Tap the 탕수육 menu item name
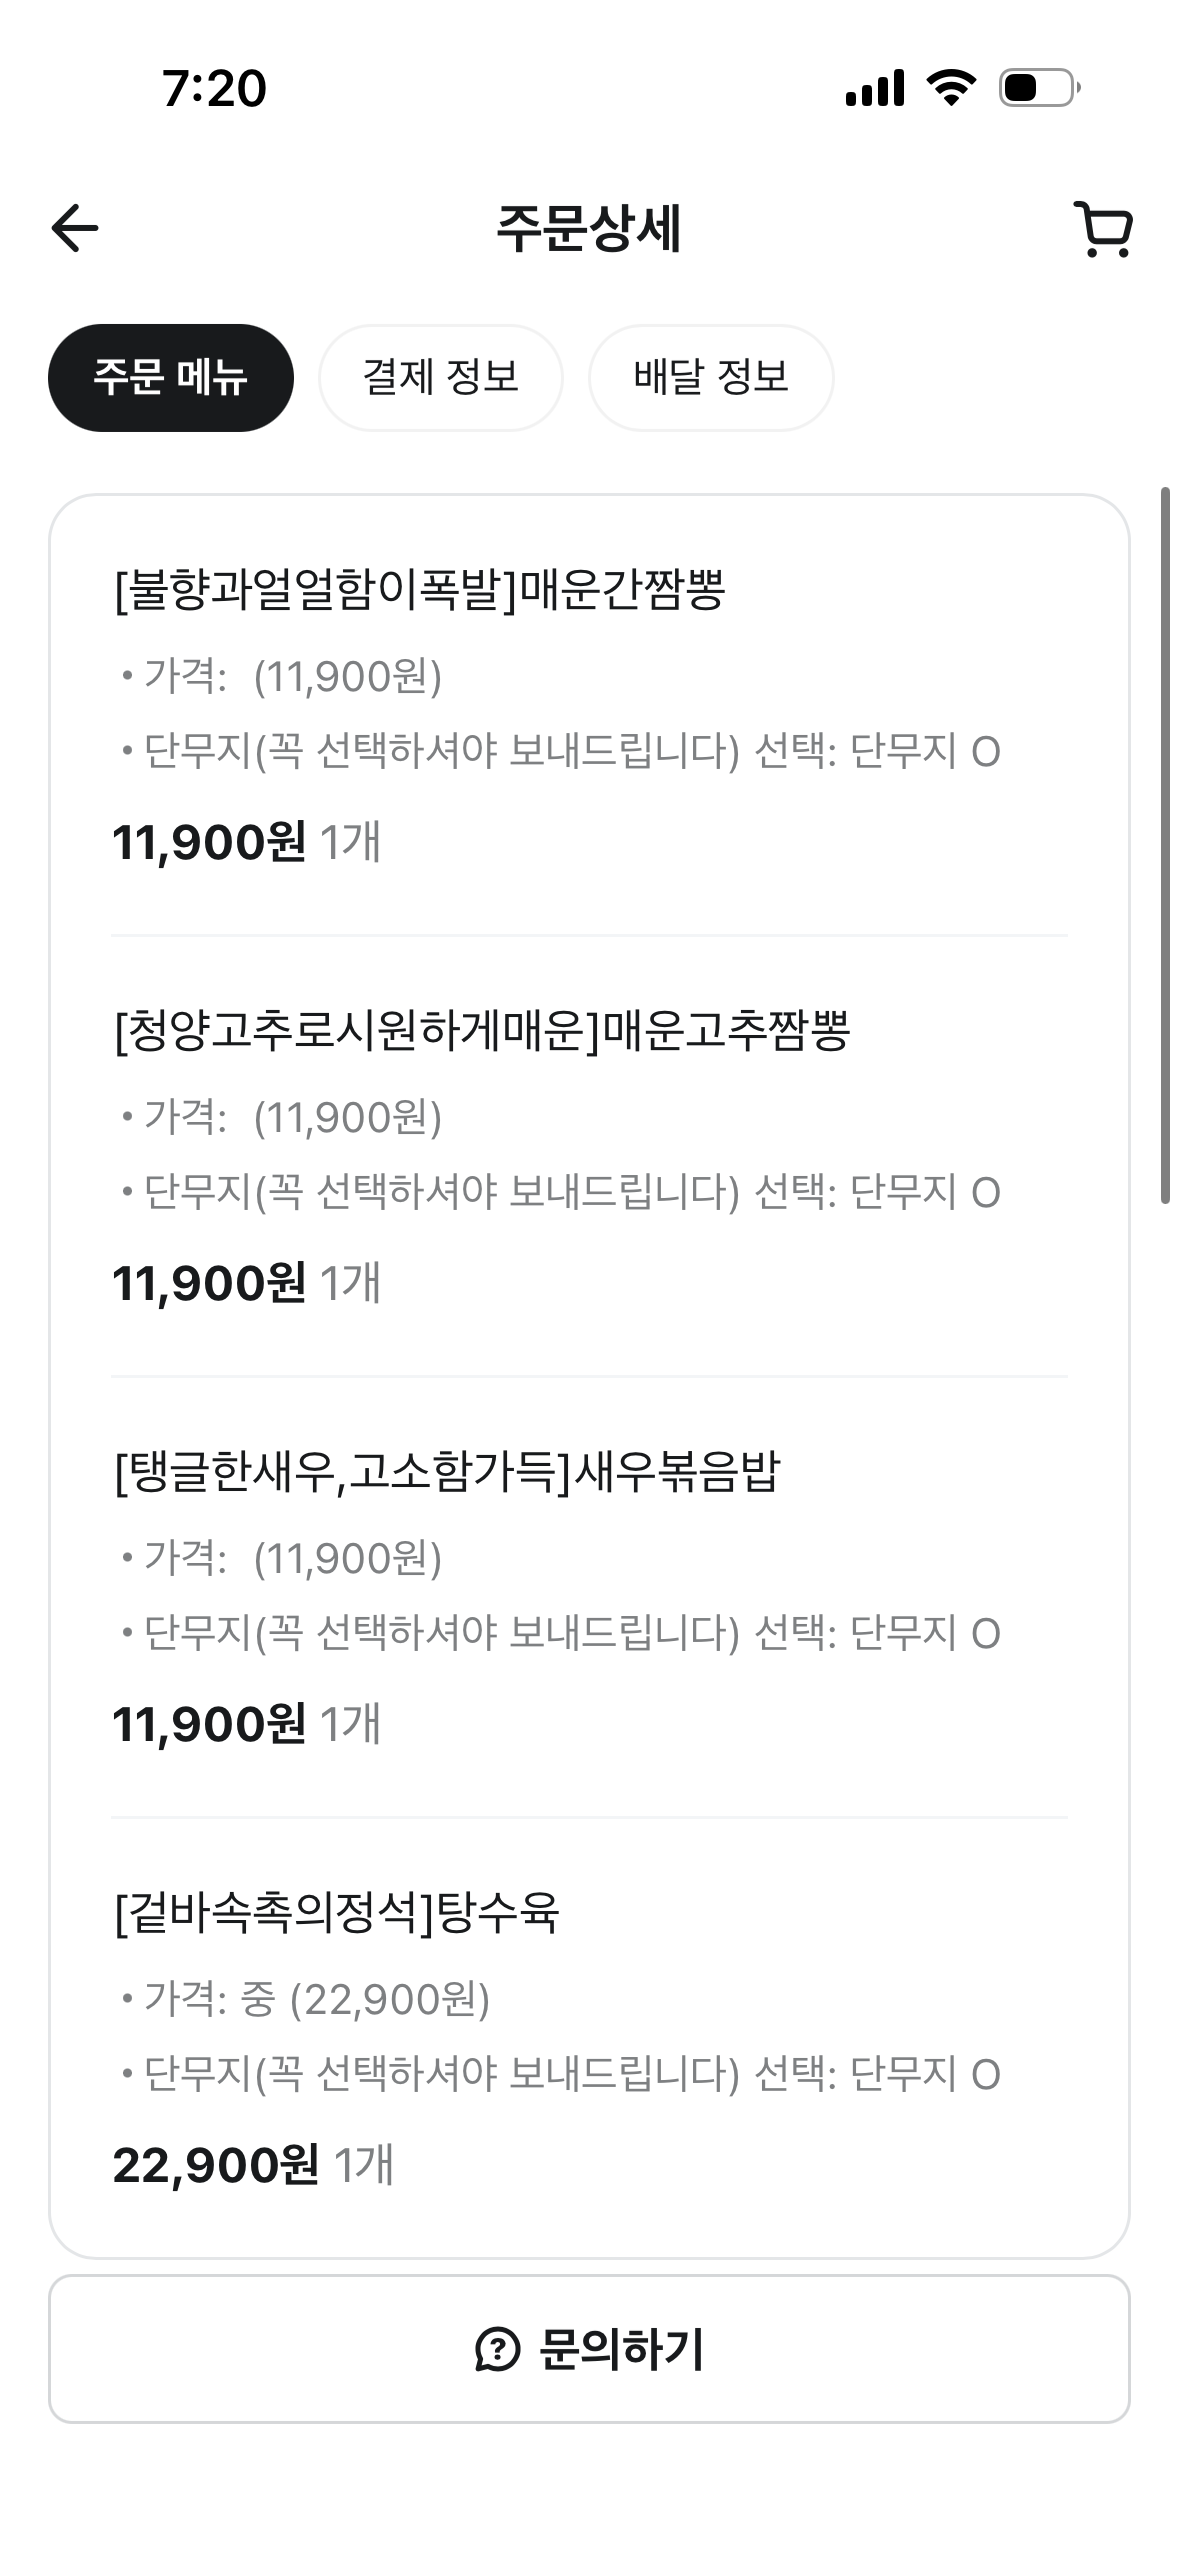1179x2556 pixels. coord(337,1912)
